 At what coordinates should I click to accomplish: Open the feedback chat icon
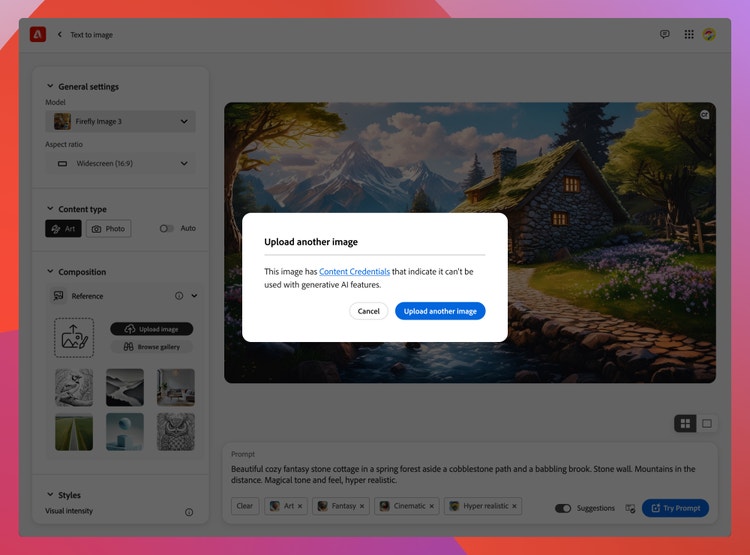point(664,34)
